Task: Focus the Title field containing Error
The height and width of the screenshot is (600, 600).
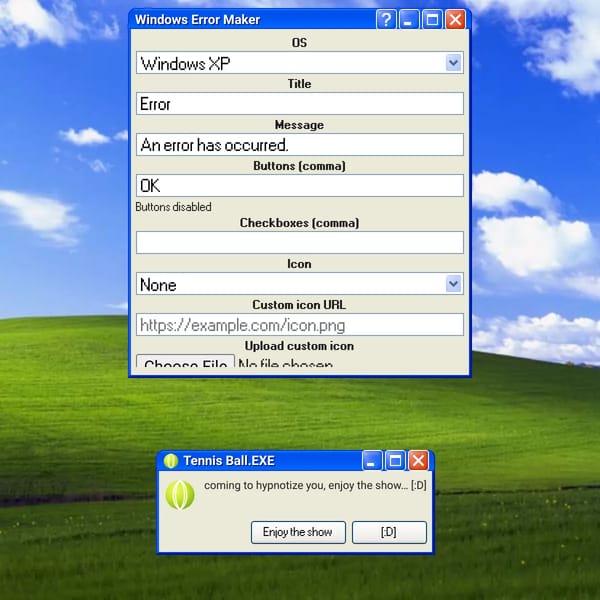Action: click(x=300, y=104)
